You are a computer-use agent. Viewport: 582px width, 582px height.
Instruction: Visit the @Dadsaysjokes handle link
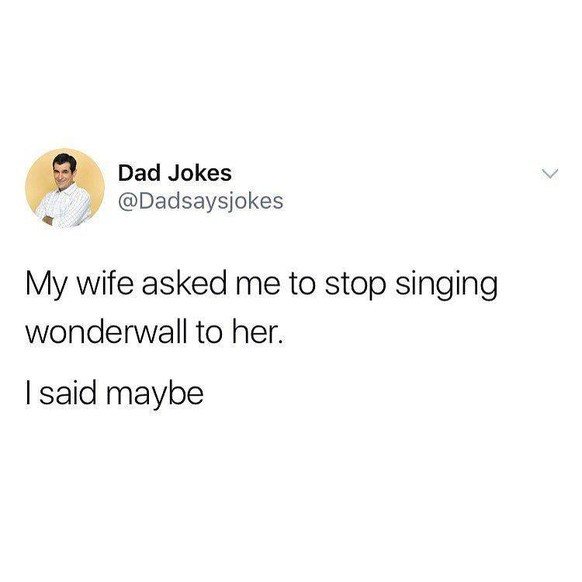pyautogui.click(x=201, y=202)
